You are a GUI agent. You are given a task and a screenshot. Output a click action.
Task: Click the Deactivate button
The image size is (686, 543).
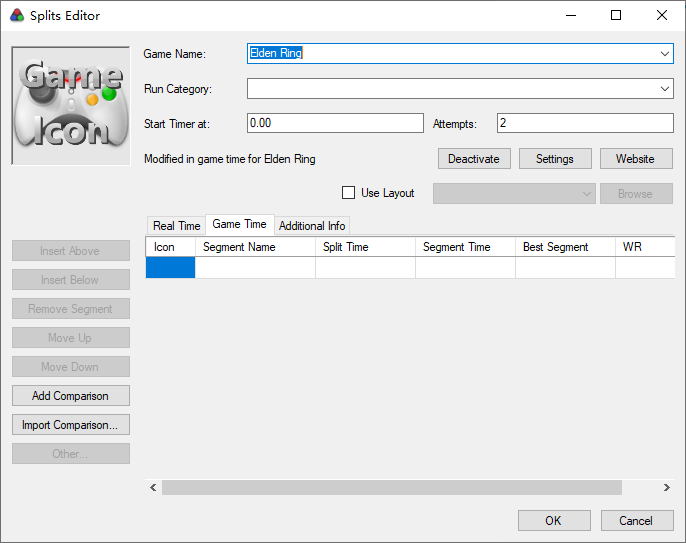(474, 159)
